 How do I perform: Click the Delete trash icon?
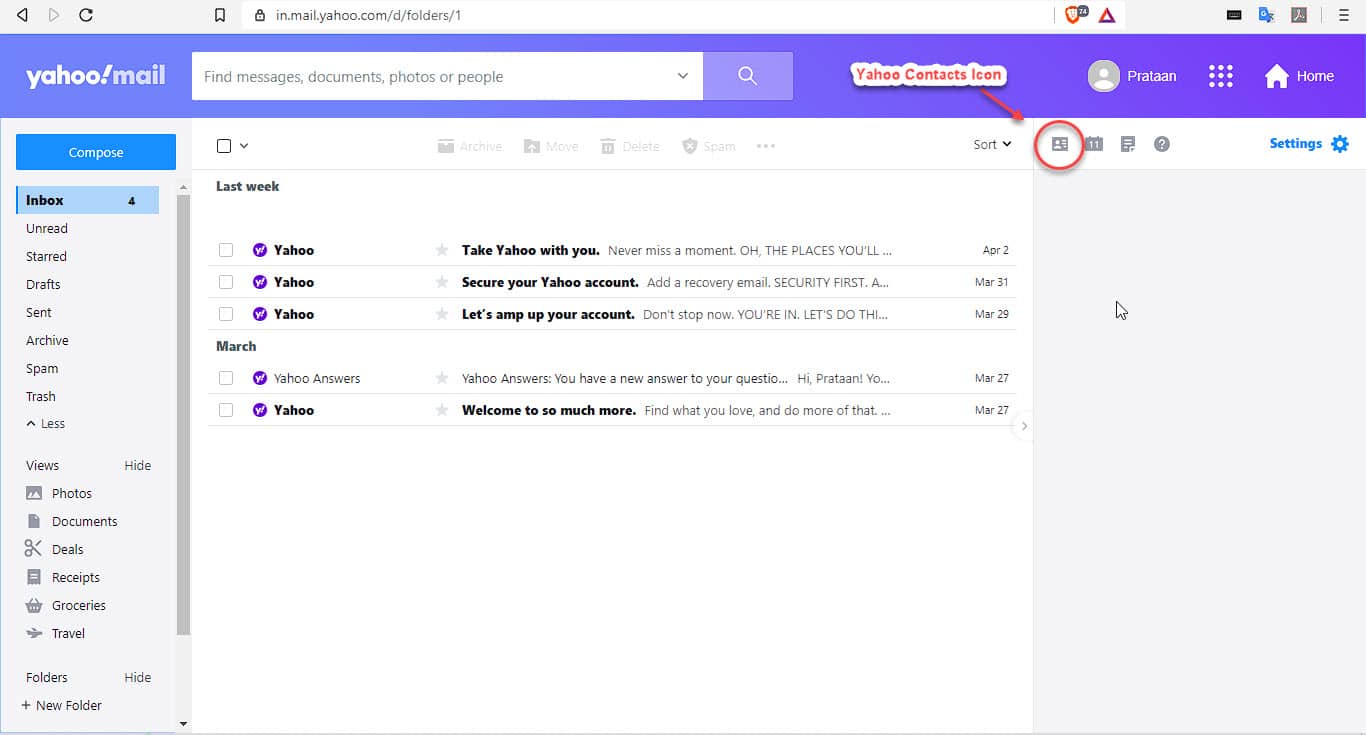608,146
